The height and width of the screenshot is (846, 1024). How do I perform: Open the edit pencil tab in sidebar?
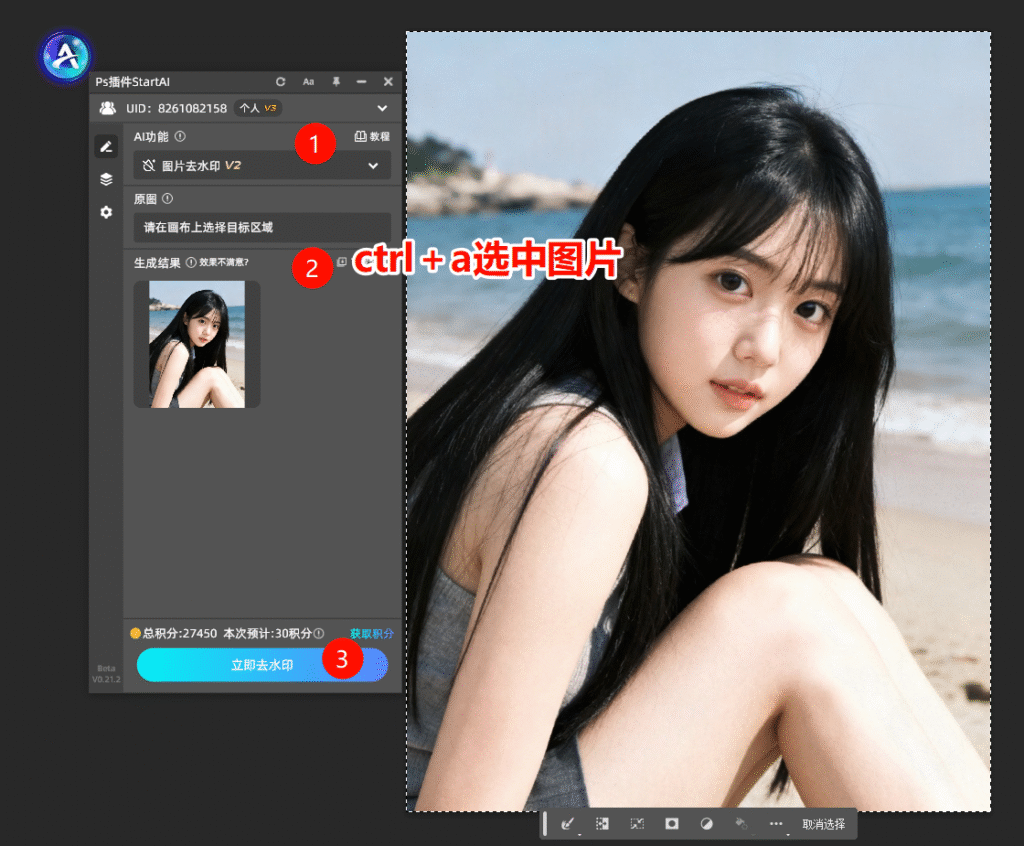point(105,146)
